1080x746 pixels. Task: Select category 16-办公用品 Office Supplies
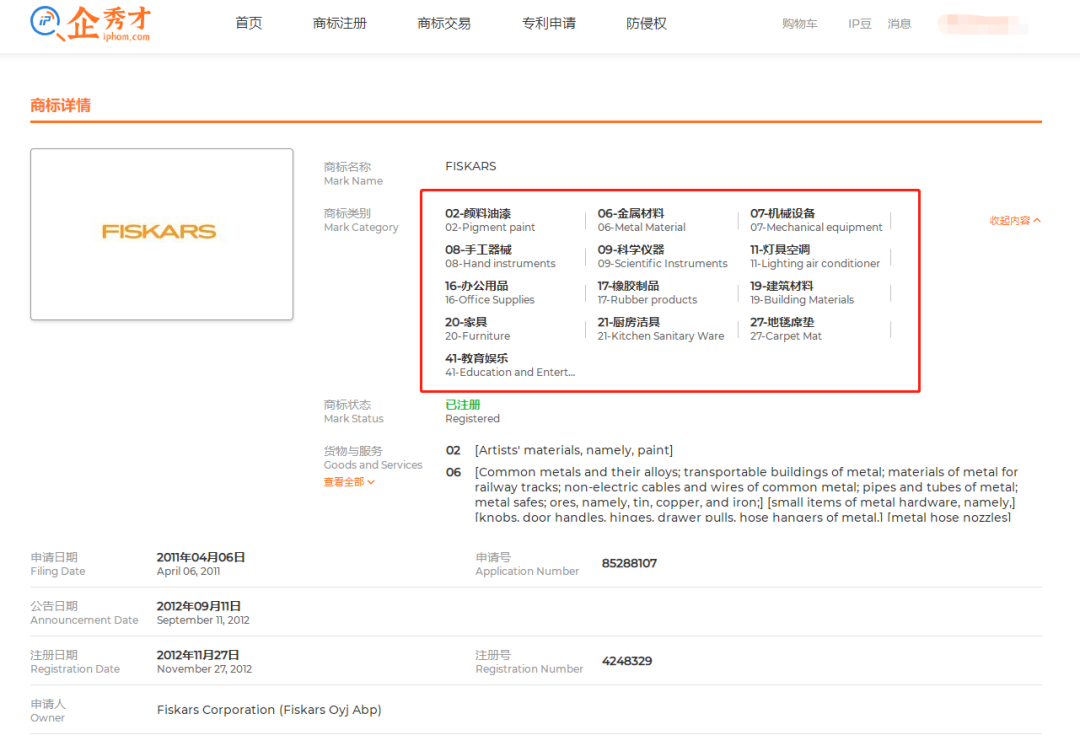point(490,293)
